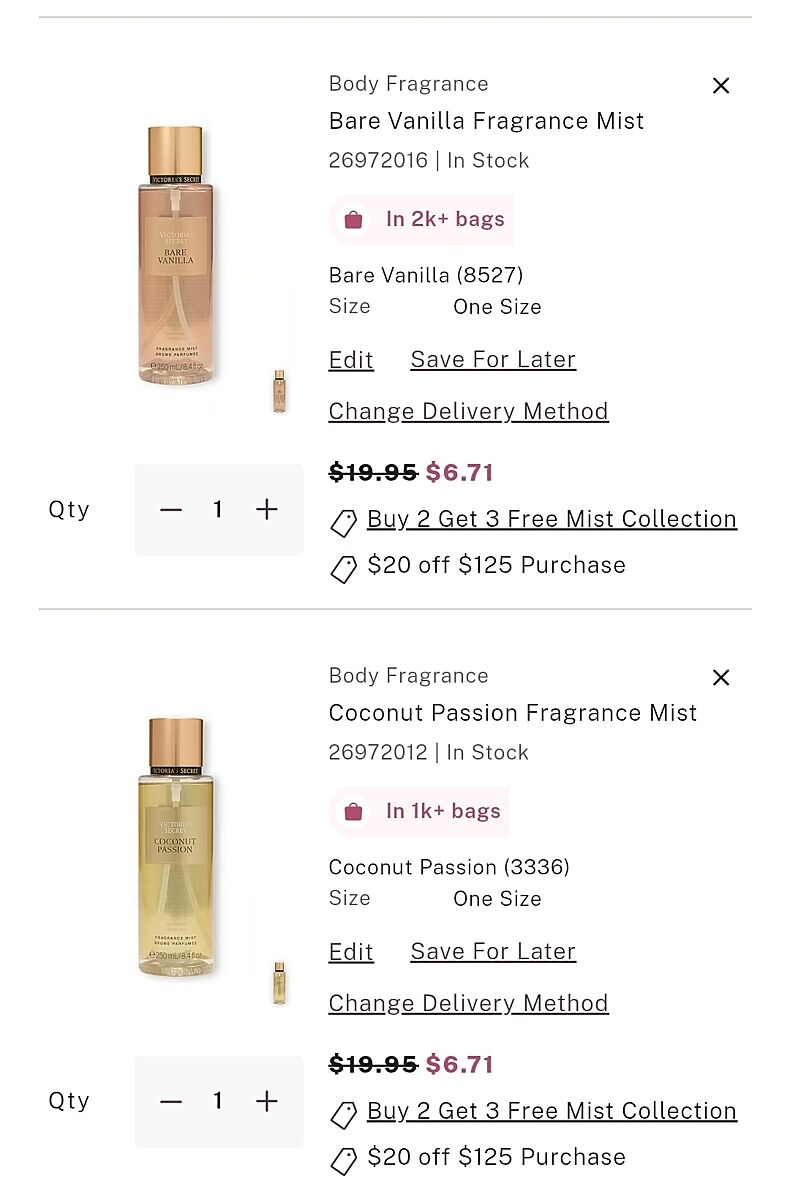Decrease Bare Vanilla quantity with minus

tap(171, 510)
